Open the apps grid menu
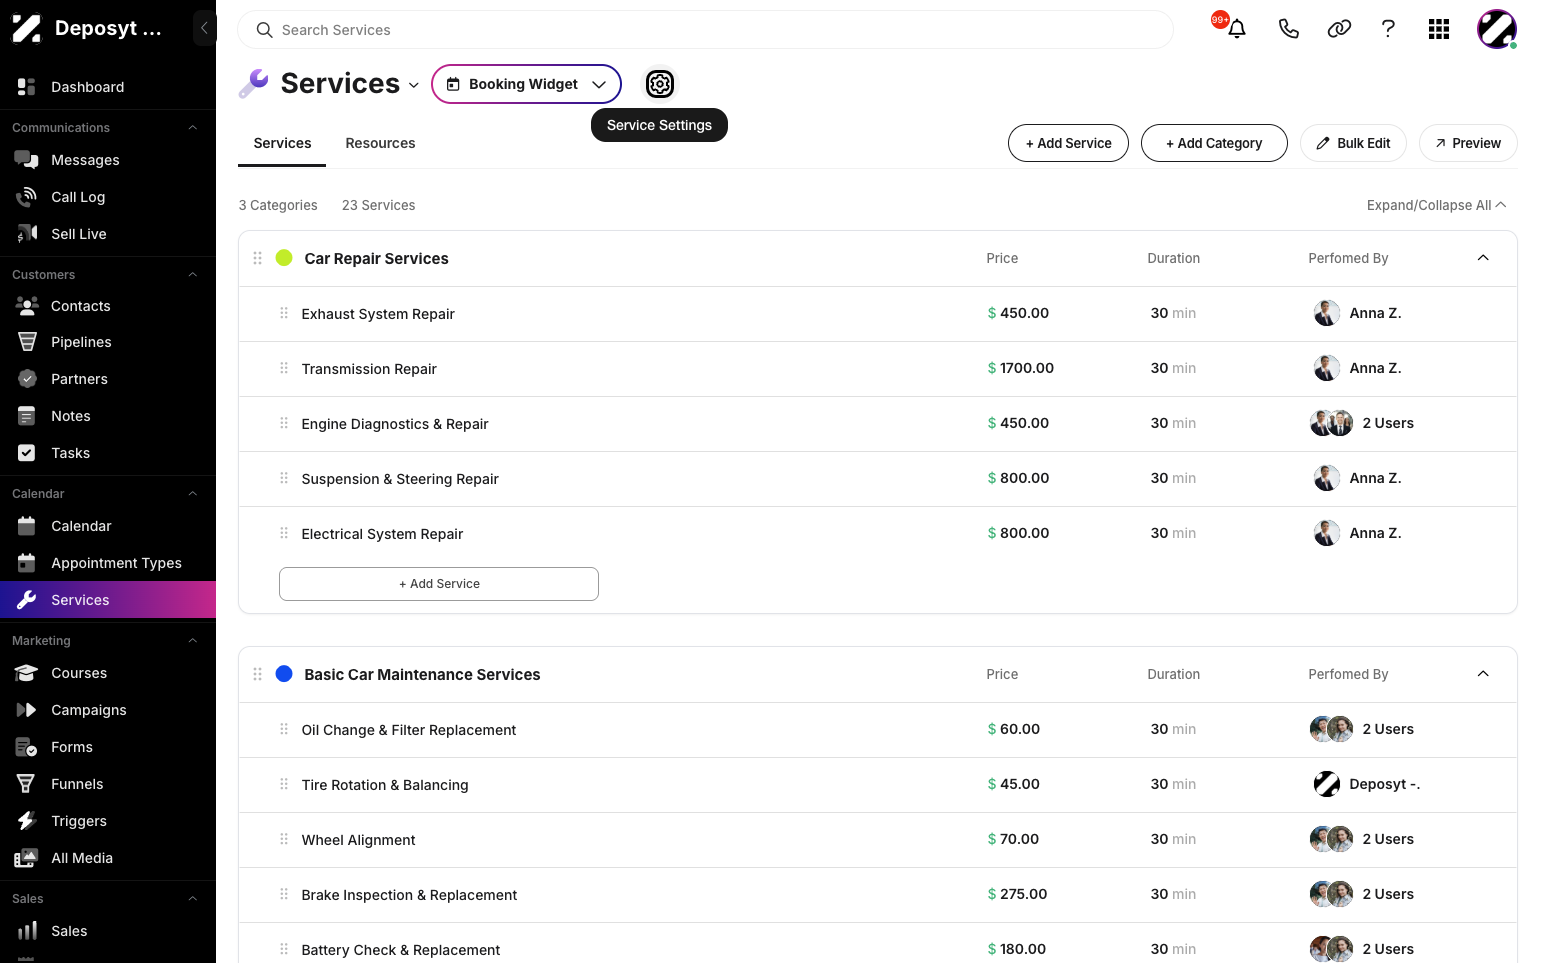1541x963 pixels. (1439, 29)
